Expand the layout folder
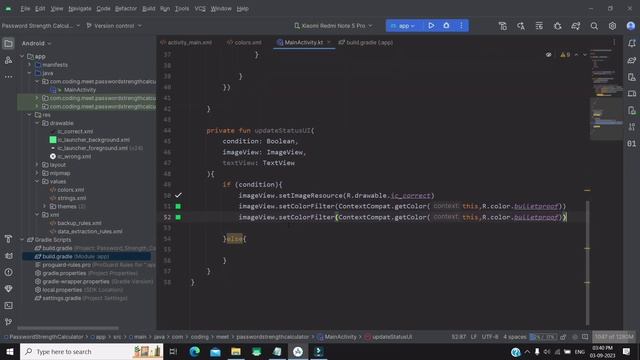This screenshot has height=360, width=640. pyautogui.click(x=37, y=165)
